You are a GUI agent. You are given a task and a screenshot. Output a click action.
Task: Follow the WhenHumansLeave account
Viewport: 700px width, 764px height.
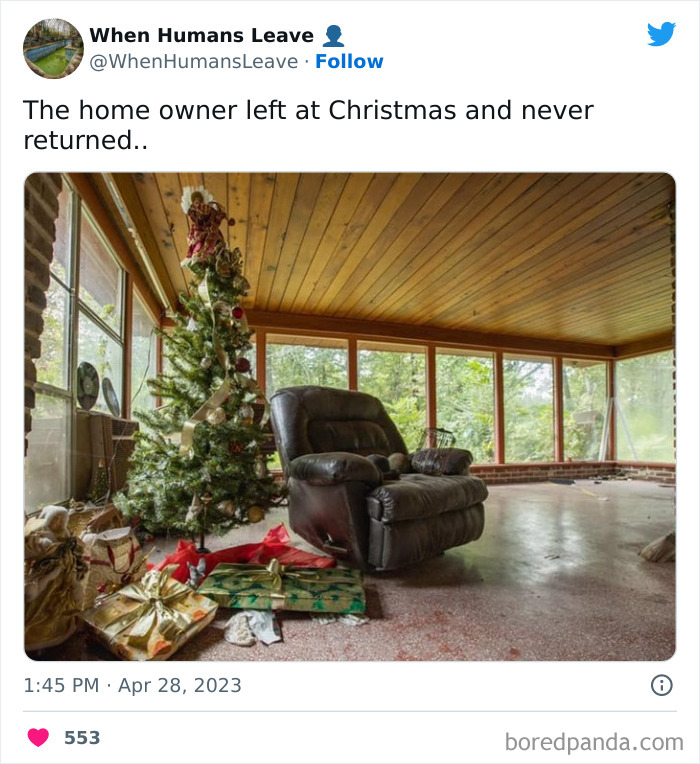click(x=349, y=61)
